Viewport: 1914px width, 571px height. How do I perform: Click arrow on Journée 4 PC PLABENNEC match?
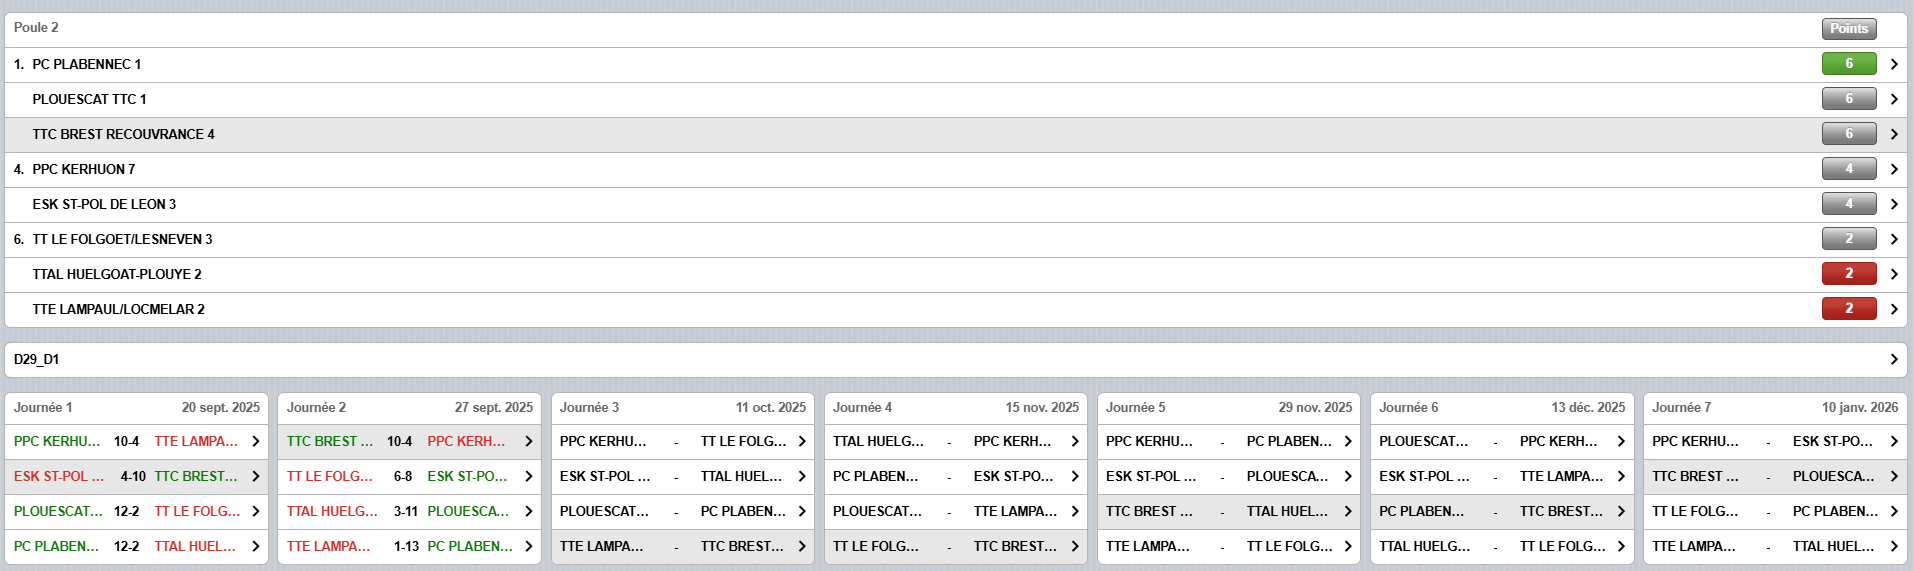1074,476
